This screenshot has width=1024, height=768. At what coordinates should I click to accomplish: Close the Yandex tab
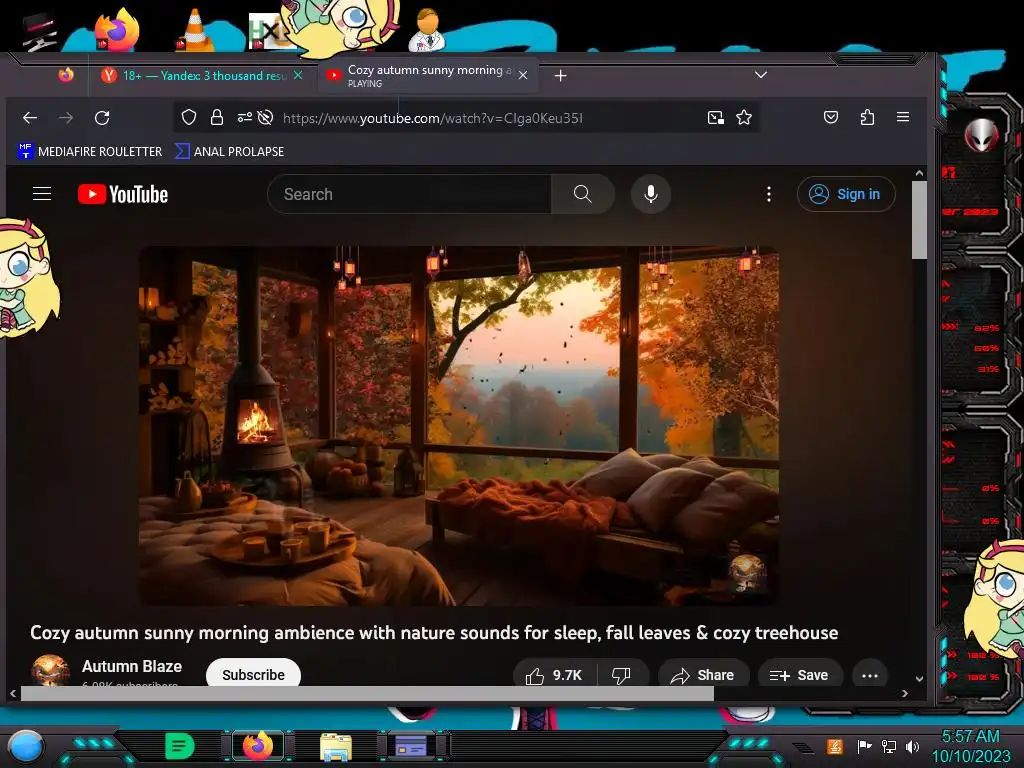tap(298, 75)
